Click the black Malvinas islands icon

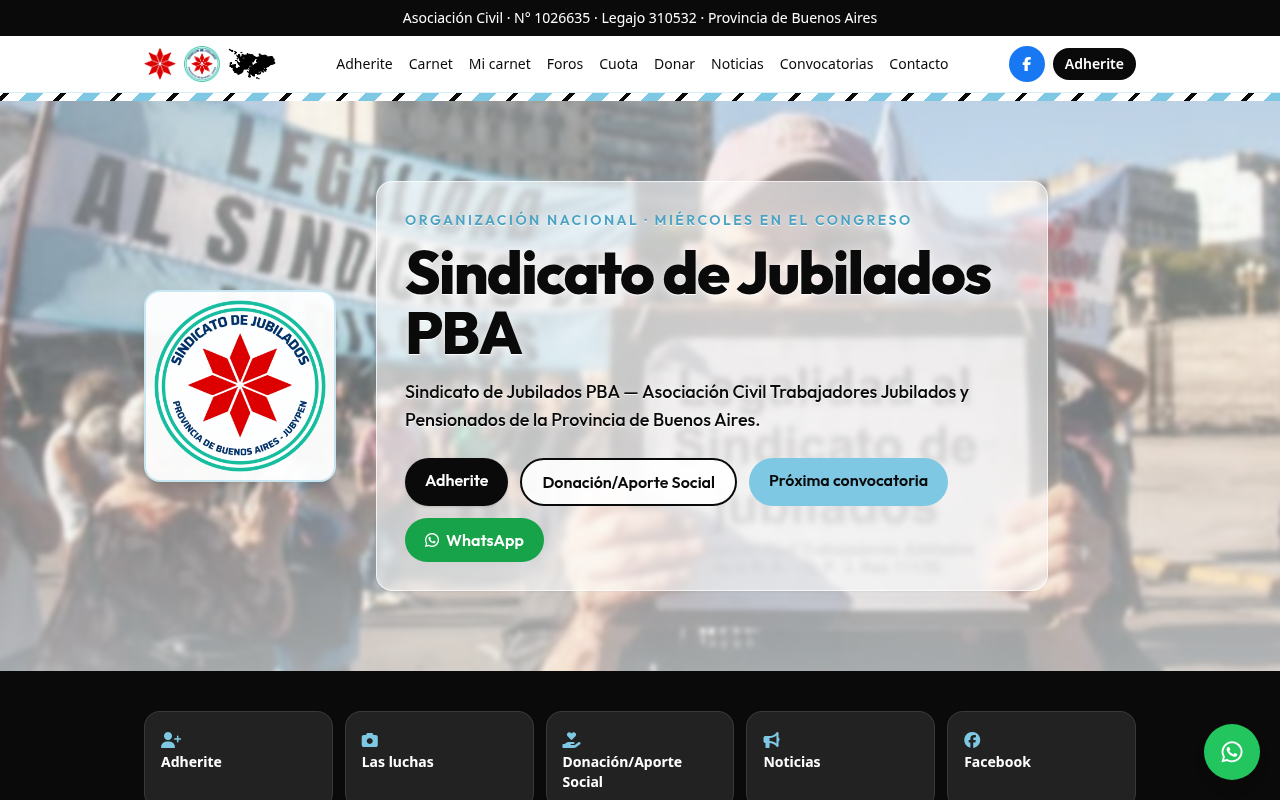(x=252, y=64)
